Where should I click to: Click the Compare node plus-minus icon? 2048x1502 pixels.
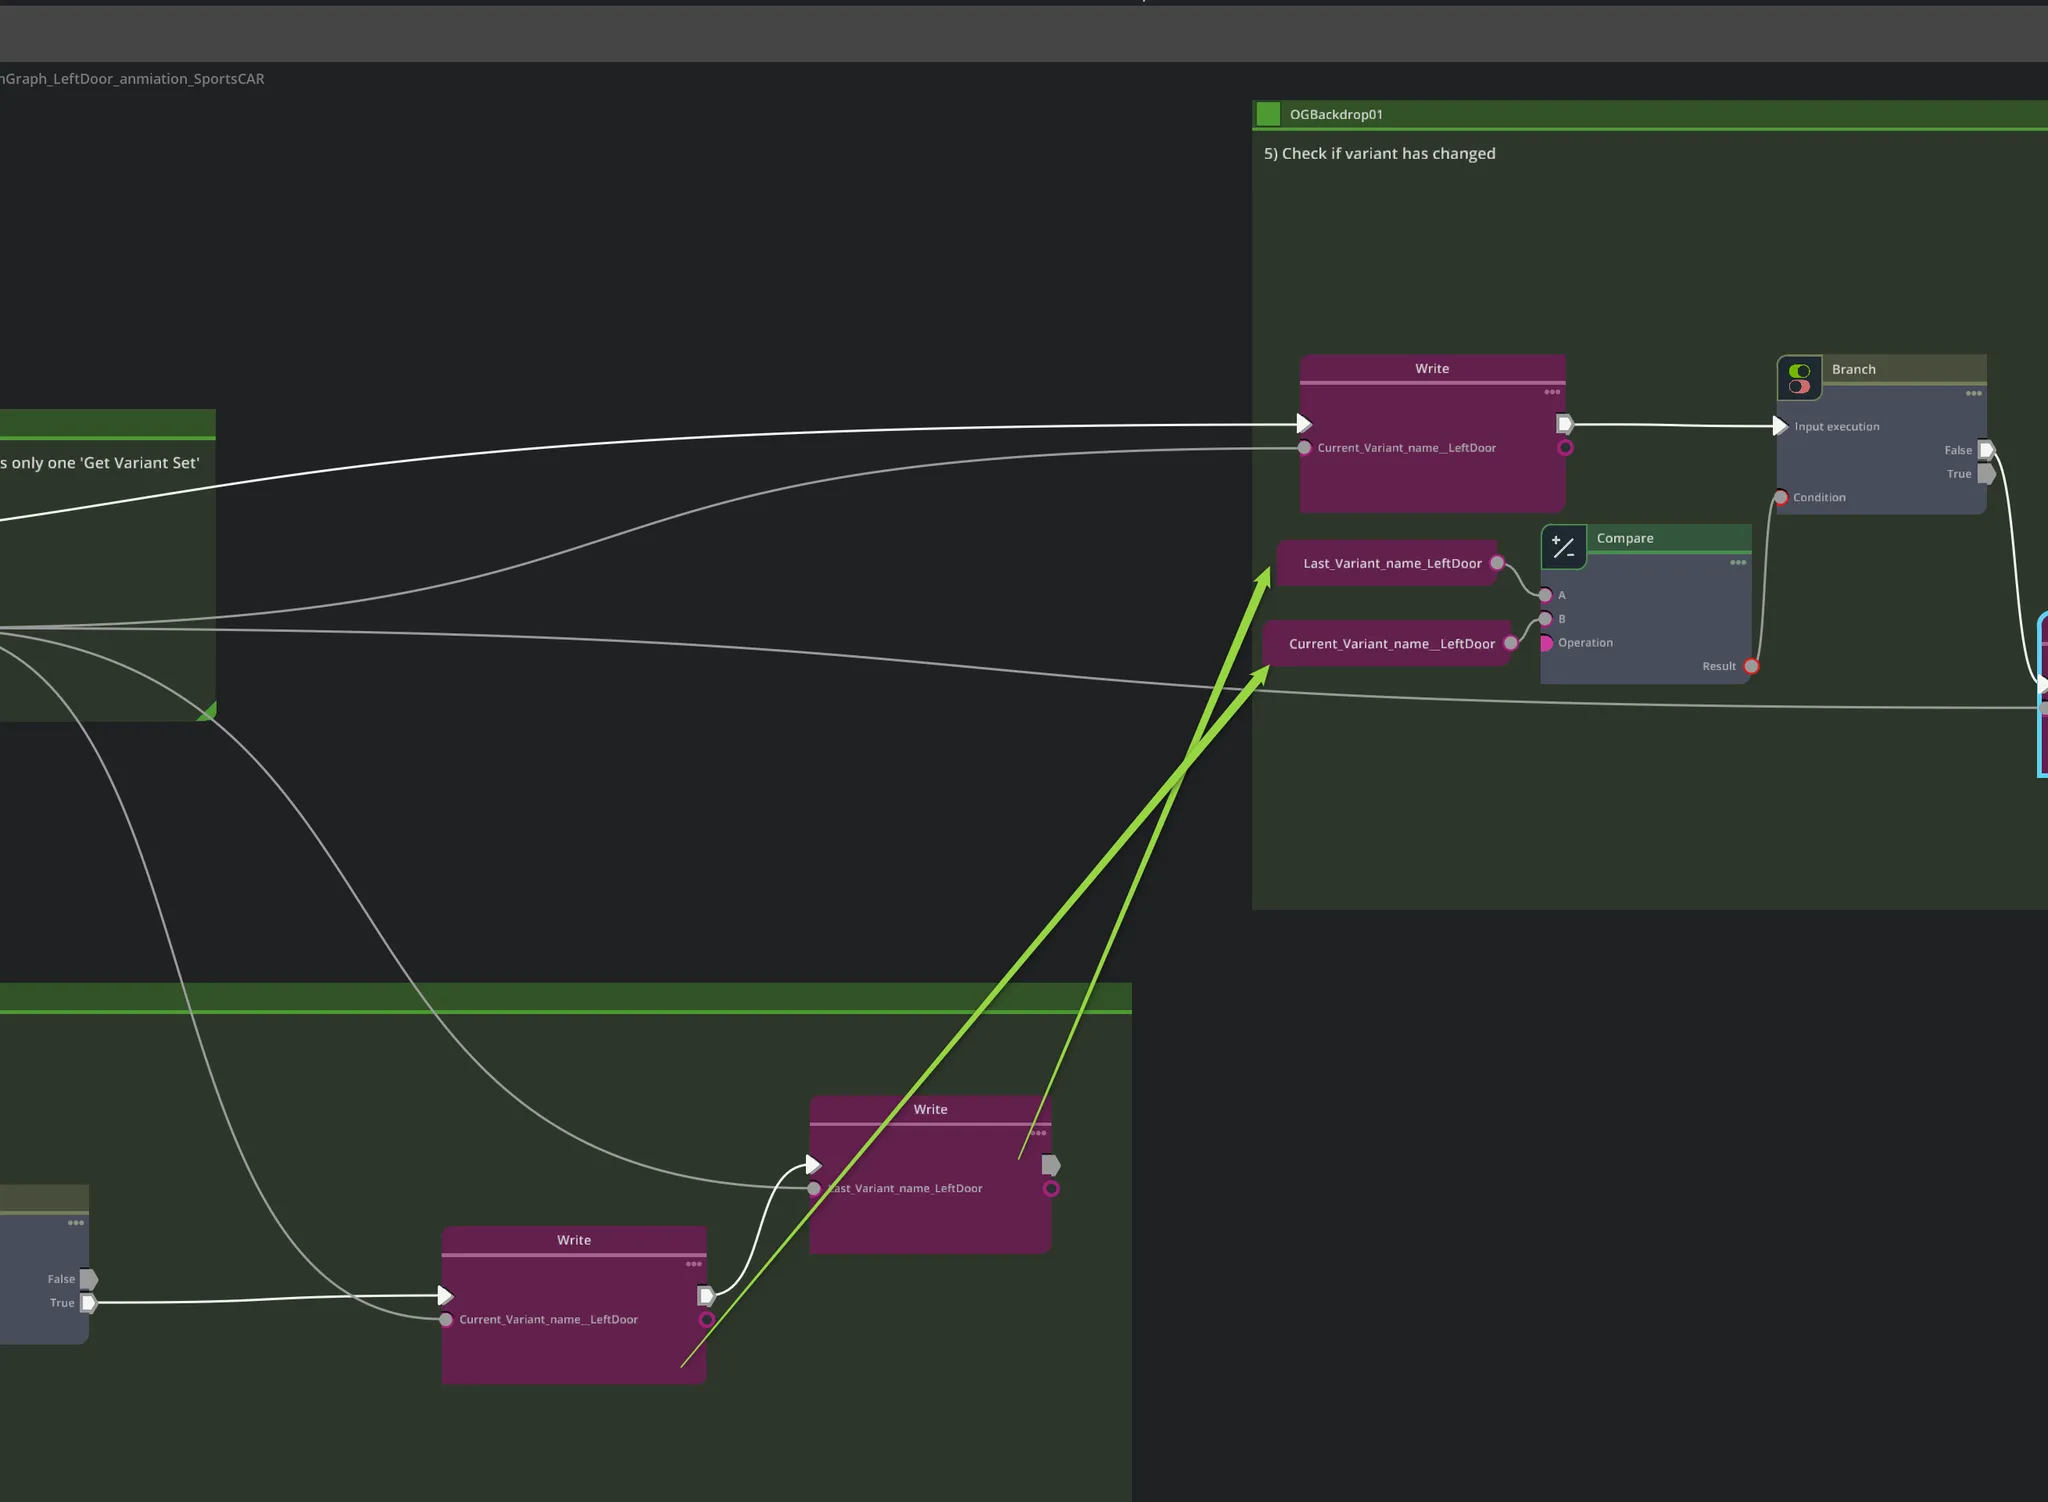coord(1563,547)
